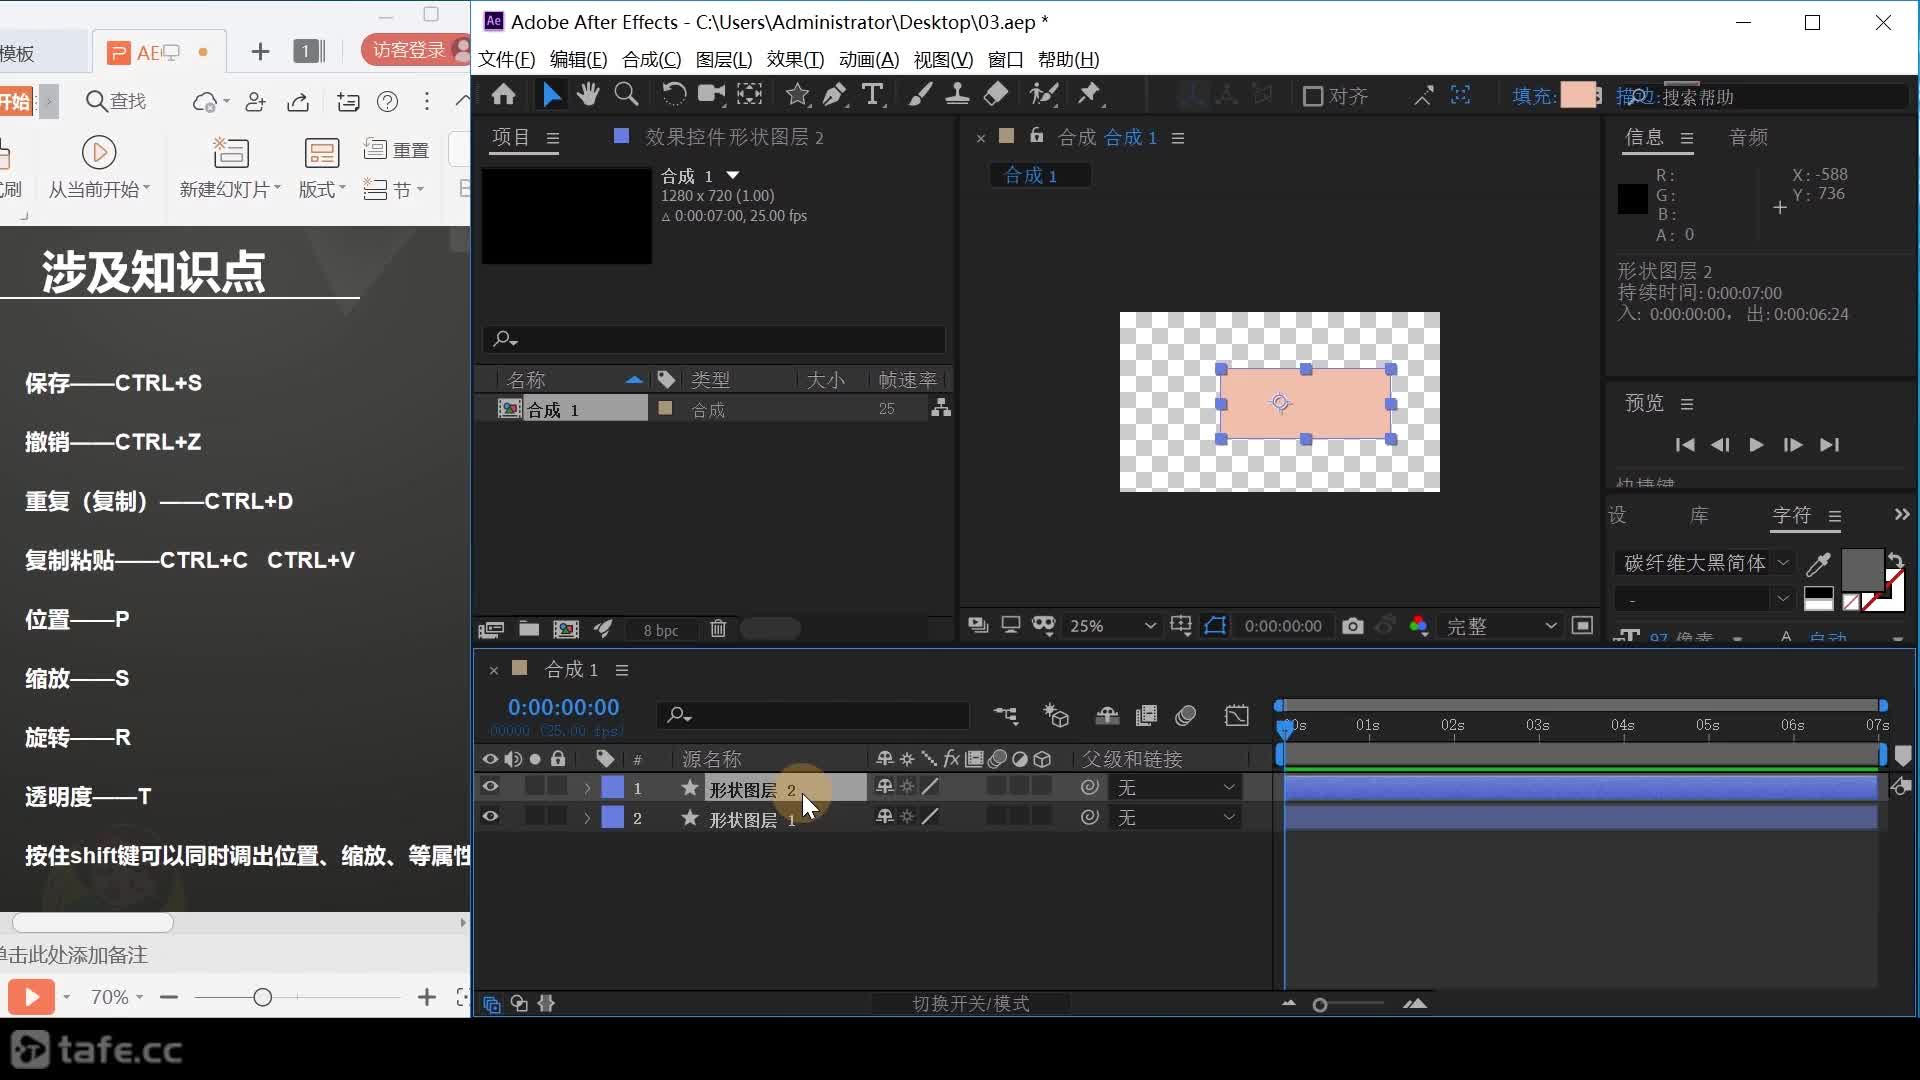Click the new composition icon in Project panel
Image resolution: width=1920 pixels, height=1080 pixels.
[x=566, y=629]
